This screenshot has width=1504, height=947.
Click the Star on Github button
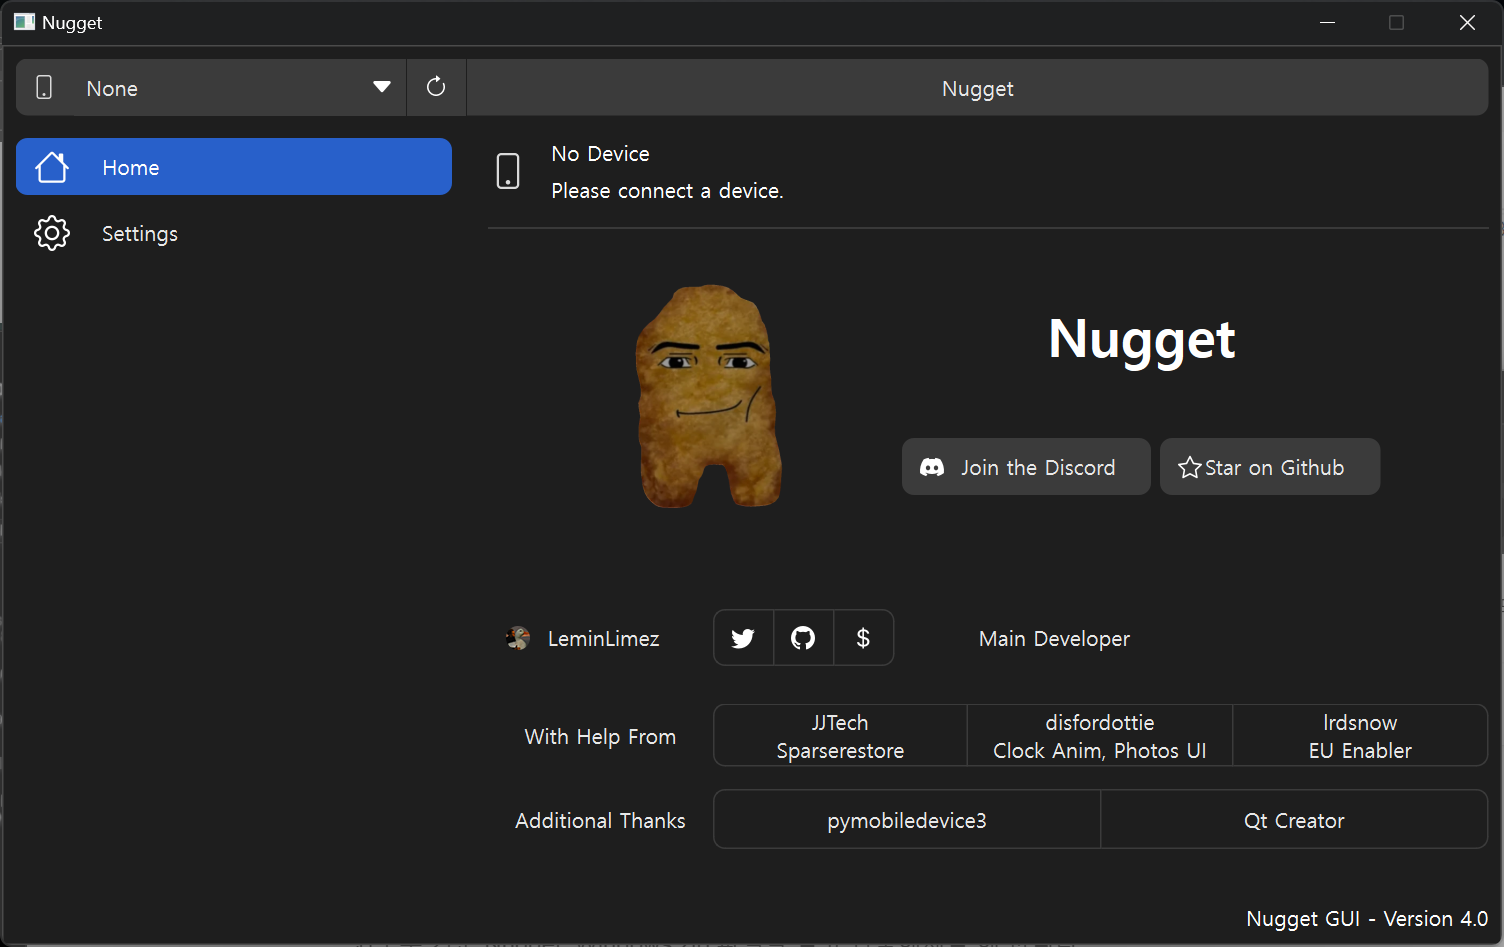tap(1270, 467)
